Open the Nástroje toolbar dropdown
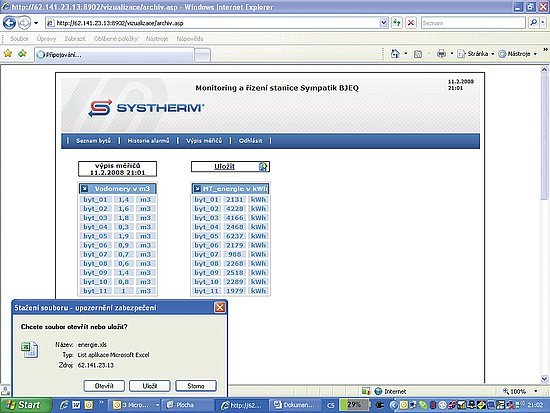Viewport: 550px width, 413px height. click(x=518, y=54)
